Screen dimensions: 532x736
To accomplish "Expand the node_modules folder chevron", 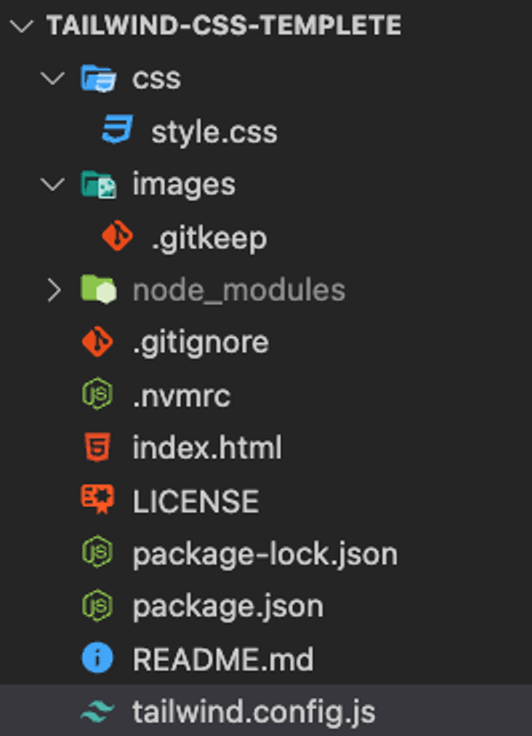I will pos(54,290).
